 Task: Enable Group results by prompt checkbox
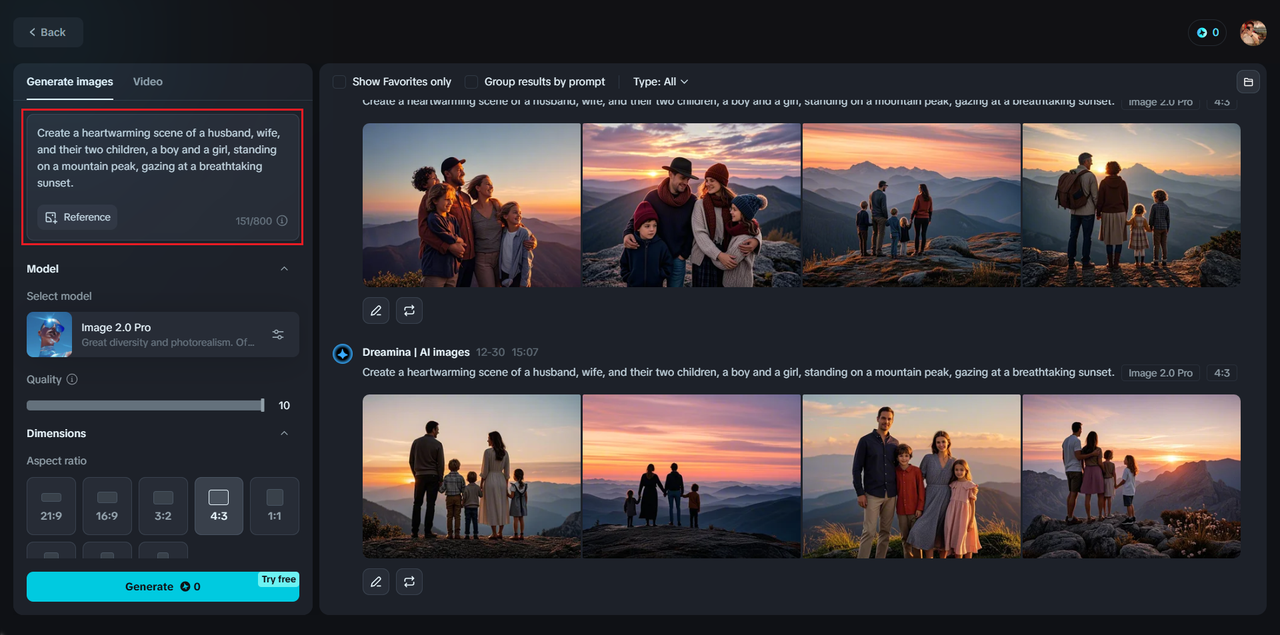point(472,82)
